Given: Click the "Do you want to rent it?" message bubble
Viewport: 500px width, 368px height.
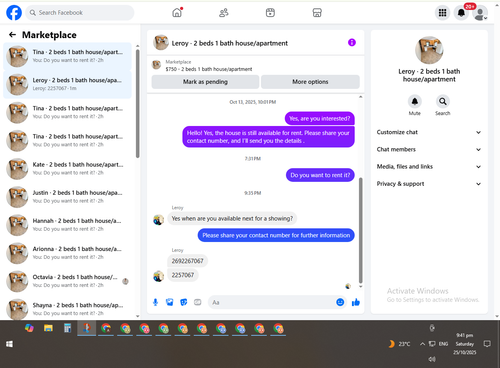Looking at the screenshot, I should (320, 175).
